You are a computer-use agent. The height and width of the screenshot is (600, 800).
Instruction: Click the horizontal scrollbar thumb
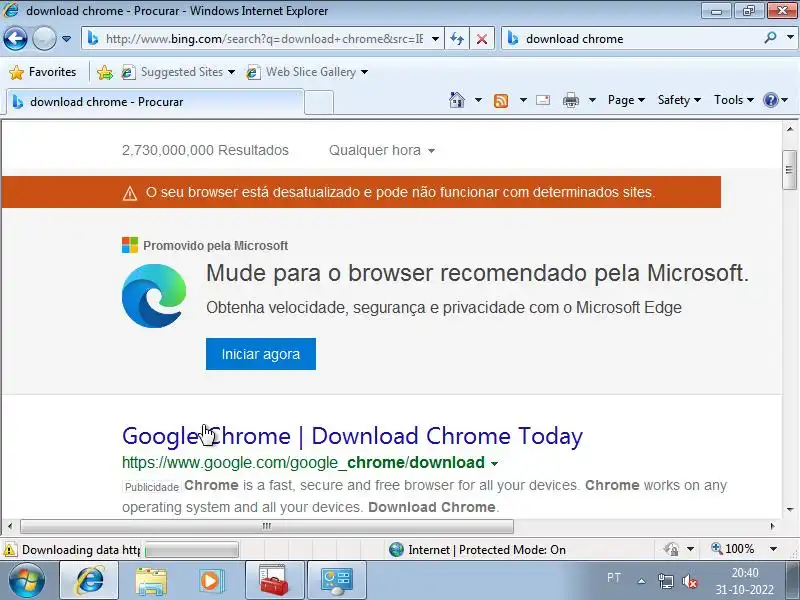tap(267, 526)
